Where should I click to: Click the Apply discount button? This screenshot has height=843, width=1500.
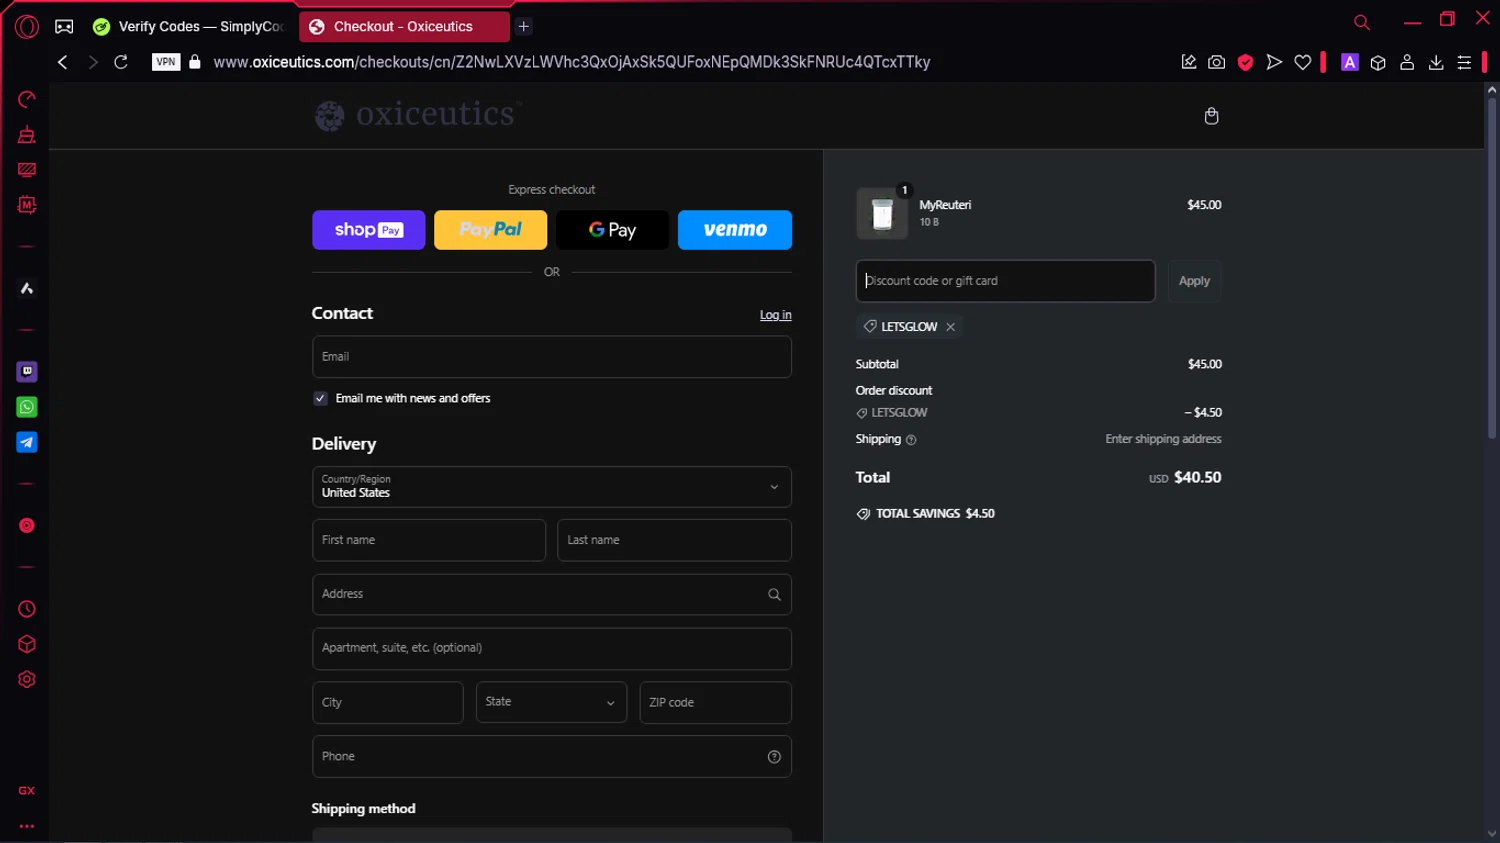[x=1194, y=281]
